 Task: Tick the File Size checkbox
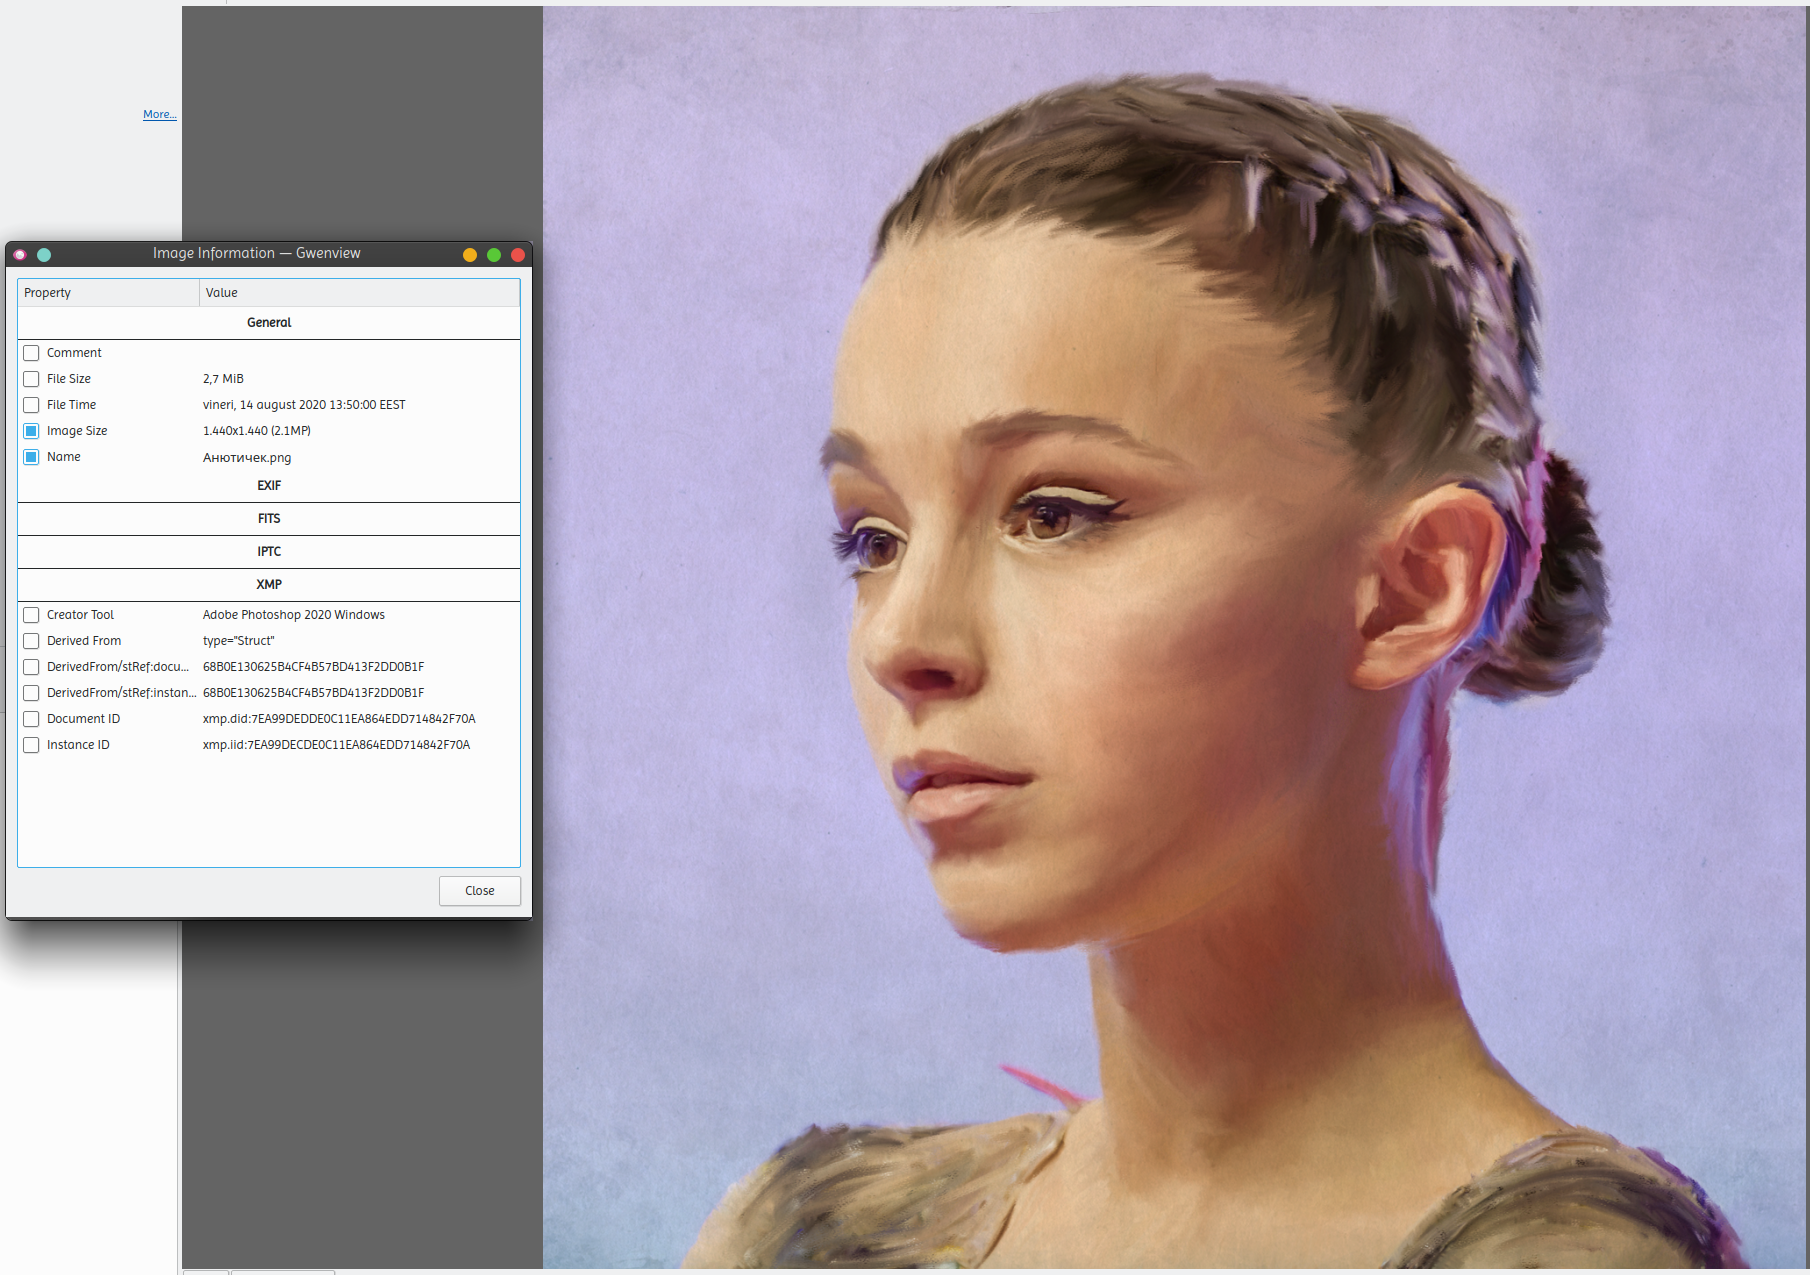click(x=31, y=379)
